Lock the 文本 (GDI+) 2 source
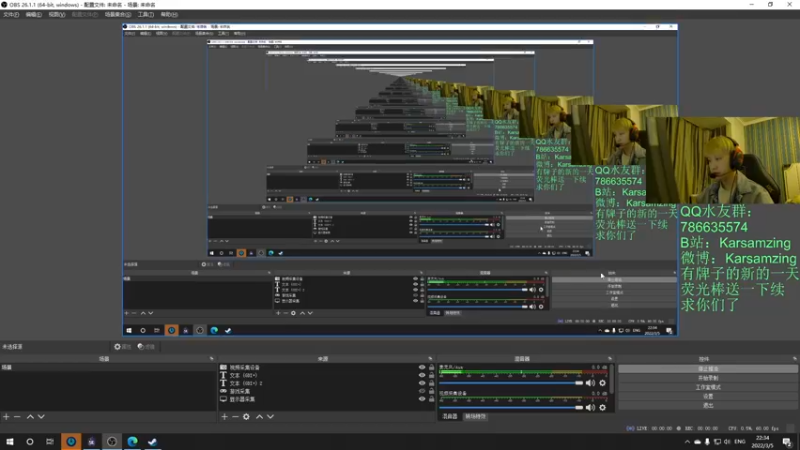The image size is (800, 450). click(432, 383)
